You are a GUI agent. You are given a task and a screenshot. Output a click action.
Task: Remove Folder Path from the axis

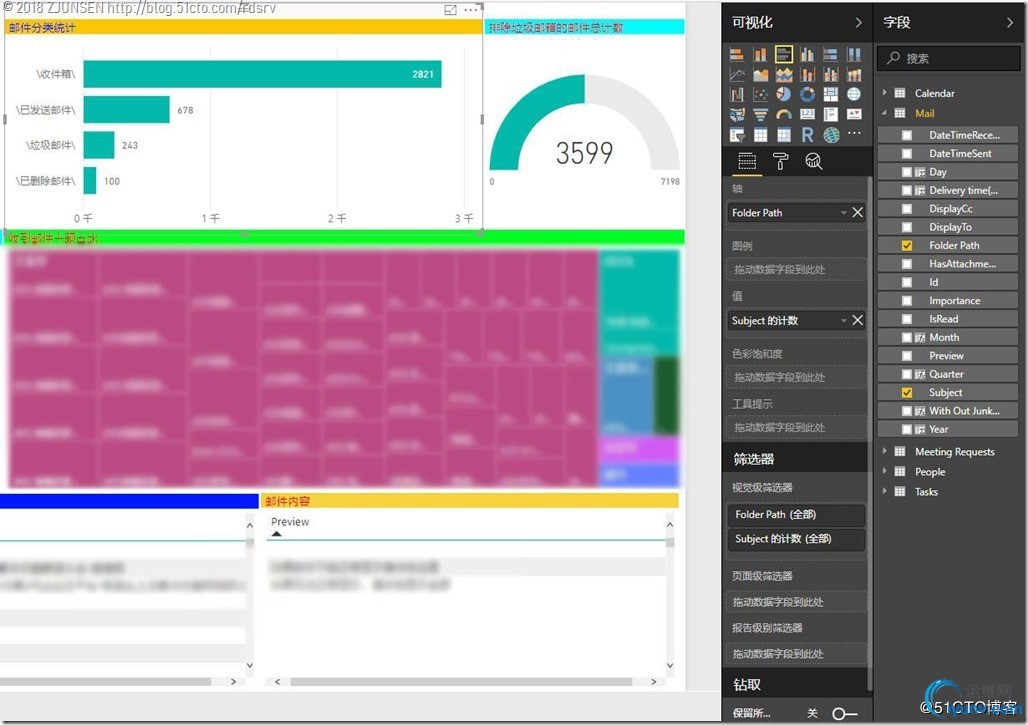tap(858, 212)
